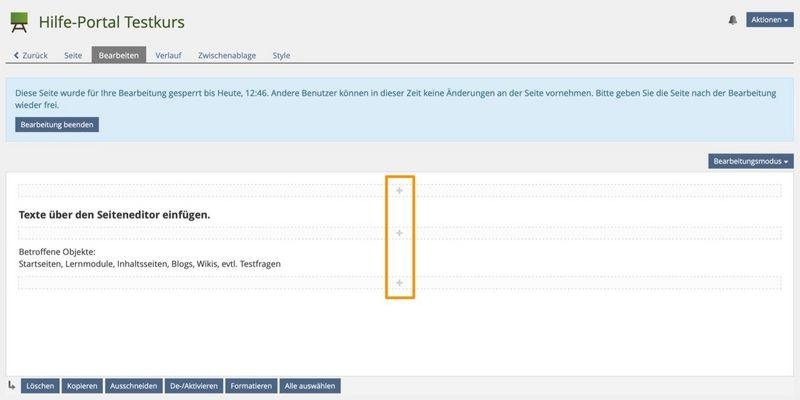Open notifications via the bell icon

(x=733, y=20)
